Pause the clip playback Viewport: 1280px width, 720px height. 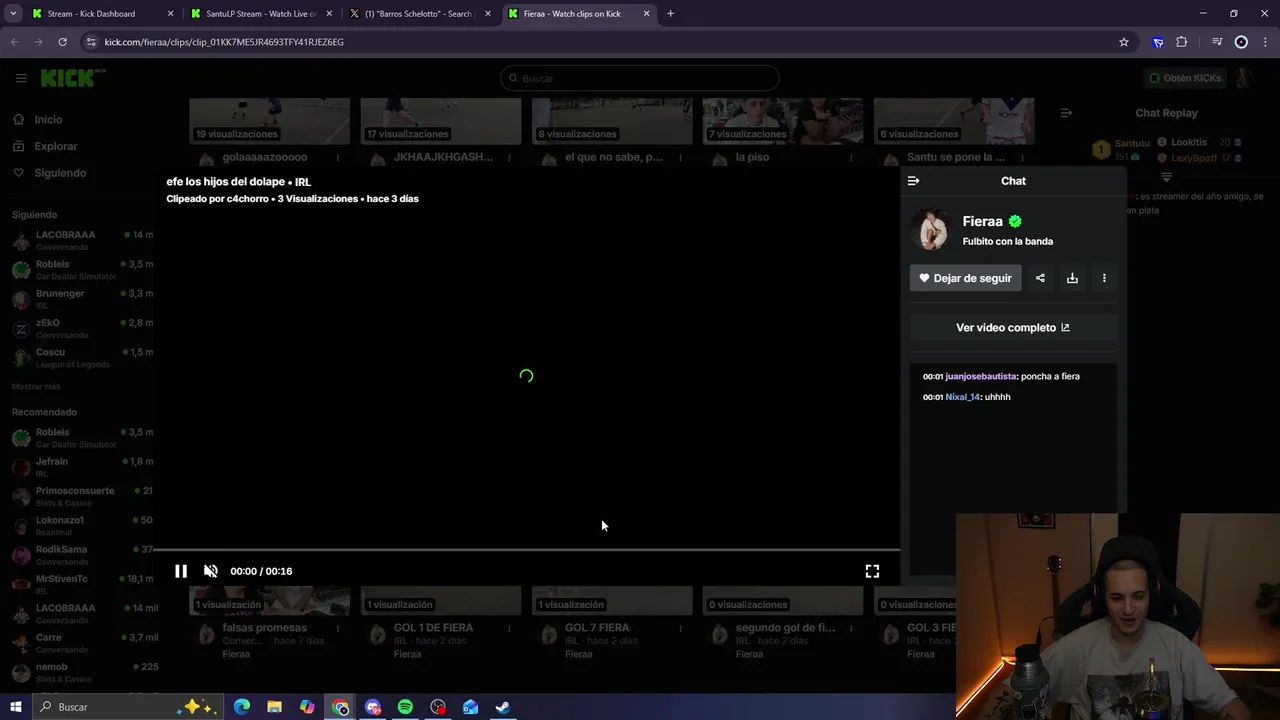(181, 571)
